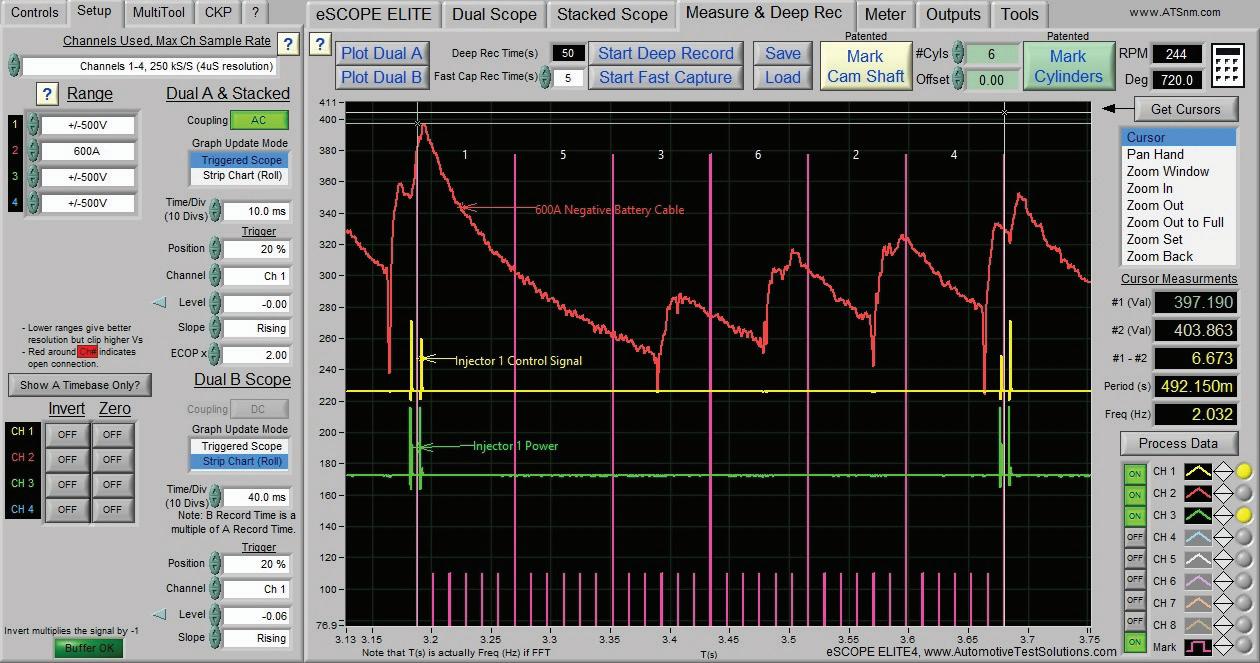1260x663 pixels.
Task: Click the CH 8 tan waveform icon
Action: [x=1198, y=625]
